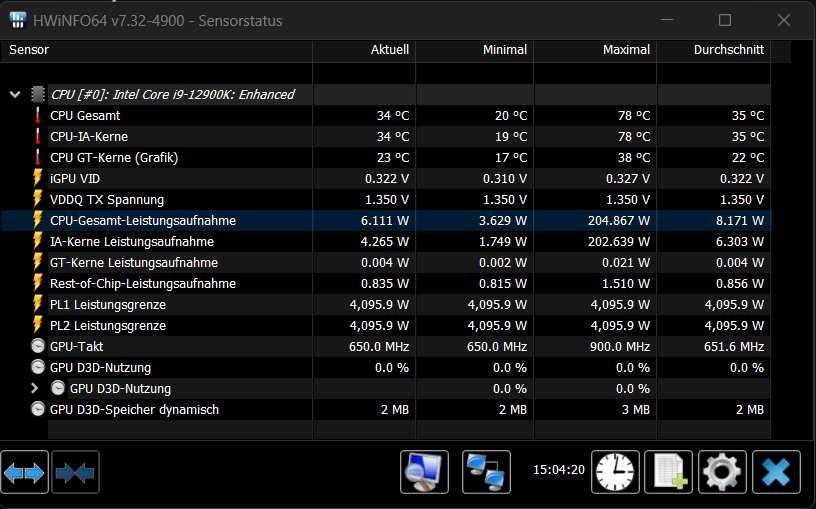Click the lightning icon beside PL2 Leistungsgrenze
The image size is (816, 509).
[x=37, y=325]
